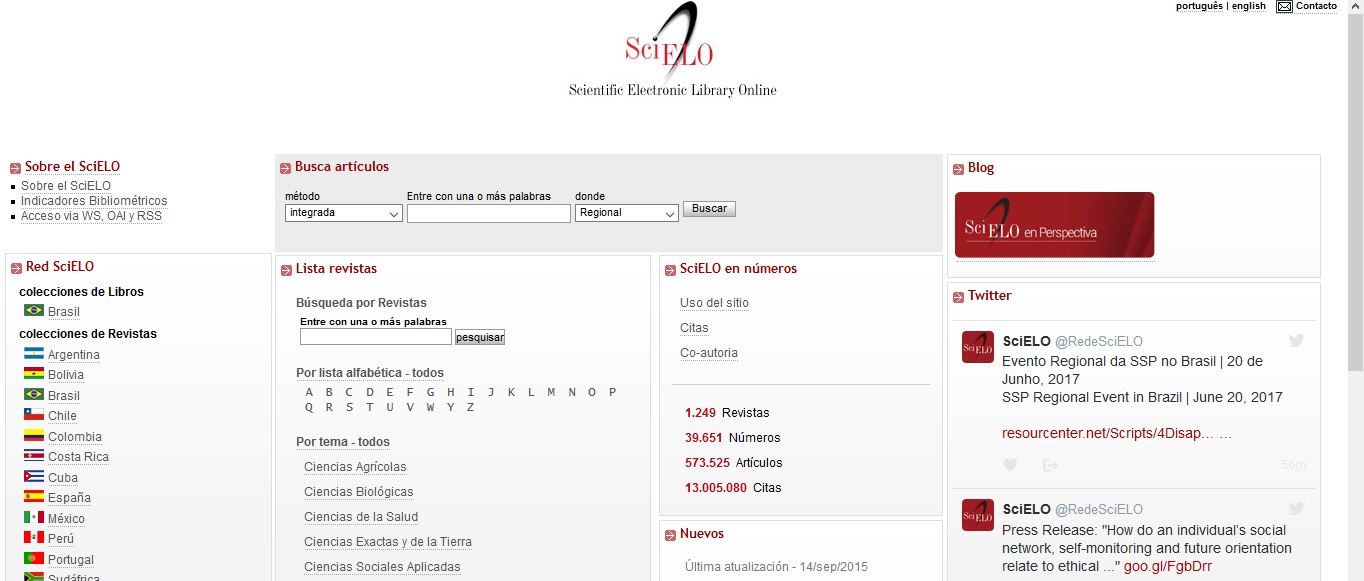Viewport: 1364px width, 581px height.
Task: Open the goo.gl/FgbDrr tweet link
Action: point(1168,566)
